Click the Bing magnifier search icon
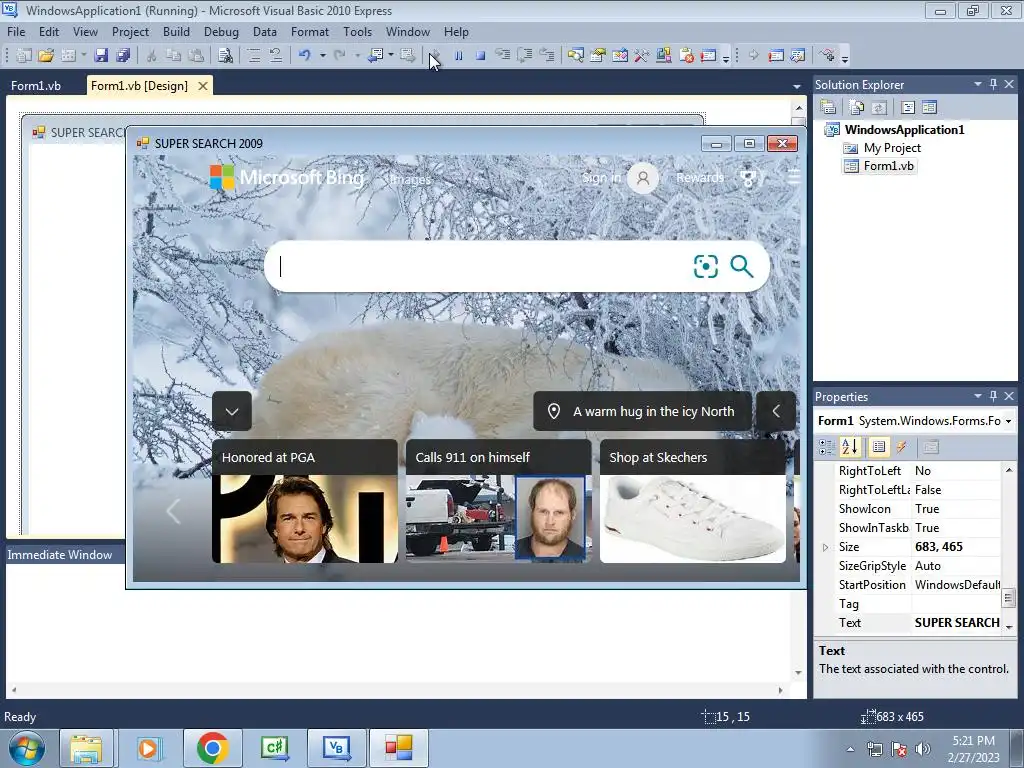The width and height of the screenshot is (1024, 768). click(x=741, y=266)
